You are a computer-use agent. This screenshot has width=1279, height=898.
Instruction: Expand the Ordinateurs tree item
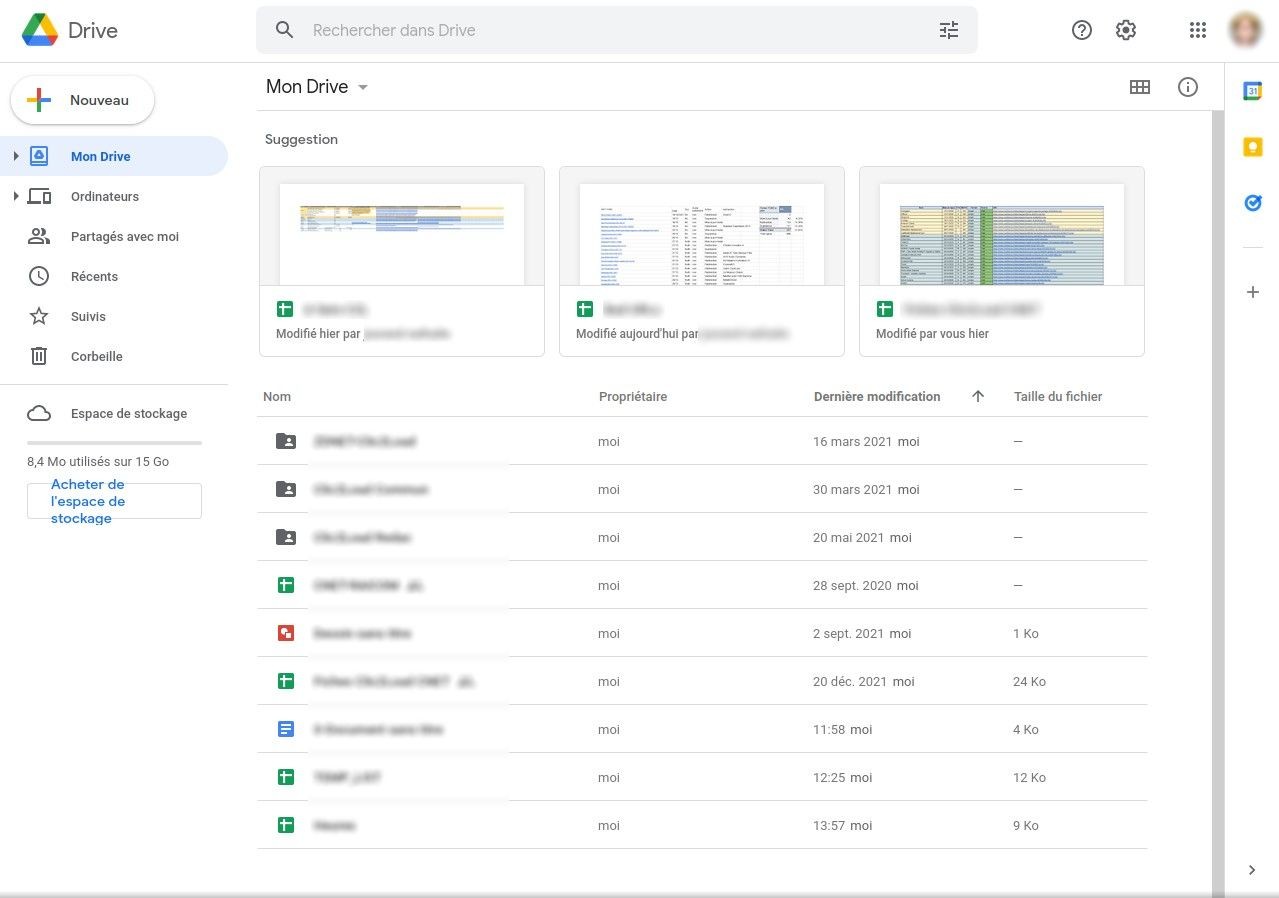pos(15,196)
